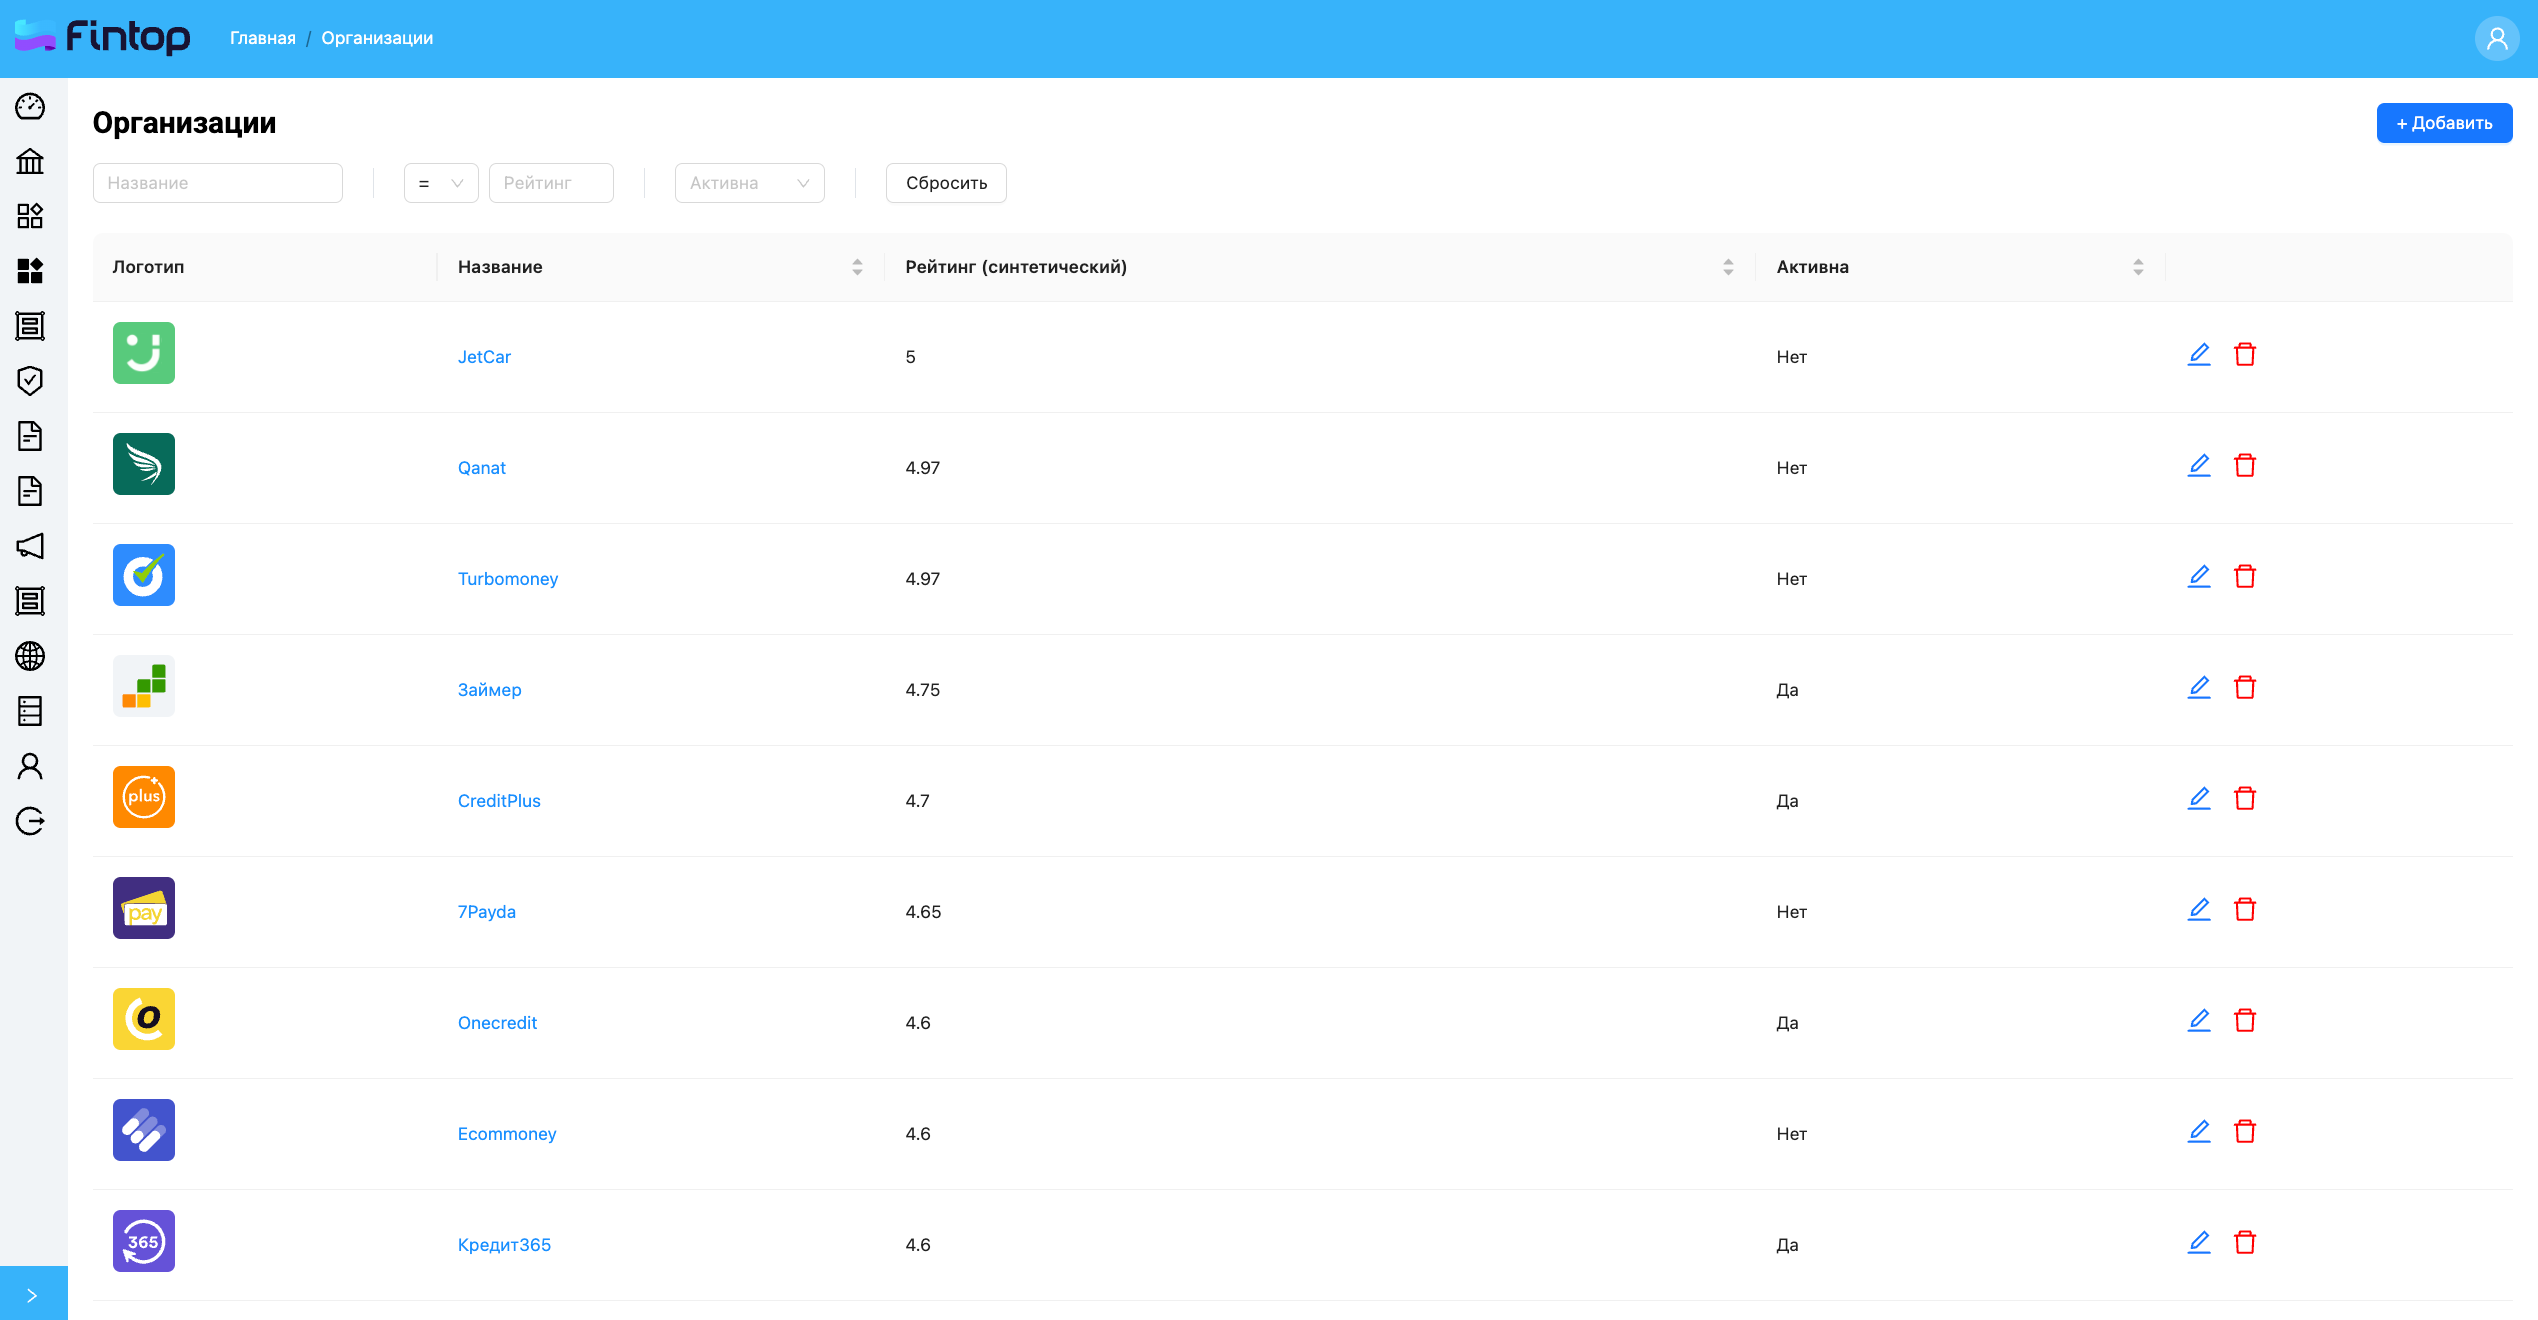Open user profile avatar at top right

pyautogui.click(x=2496, y=39)
